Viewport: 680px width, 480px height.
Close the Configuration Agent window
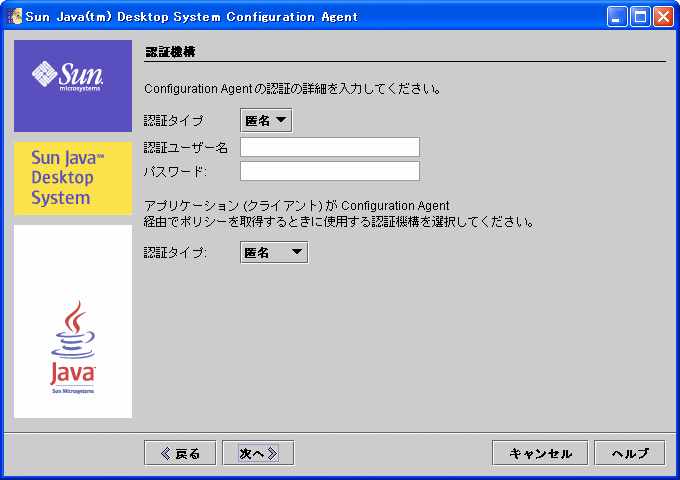click(x=664, y=17)
